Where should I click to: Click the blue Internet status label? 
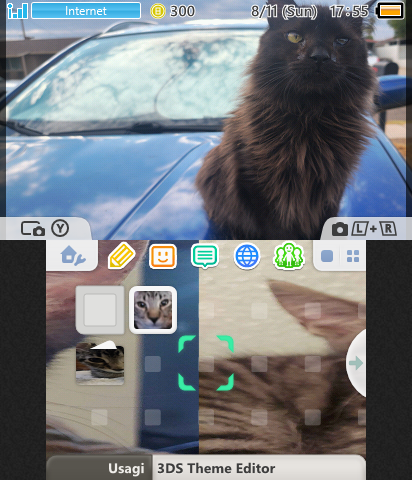click(86, 11)
